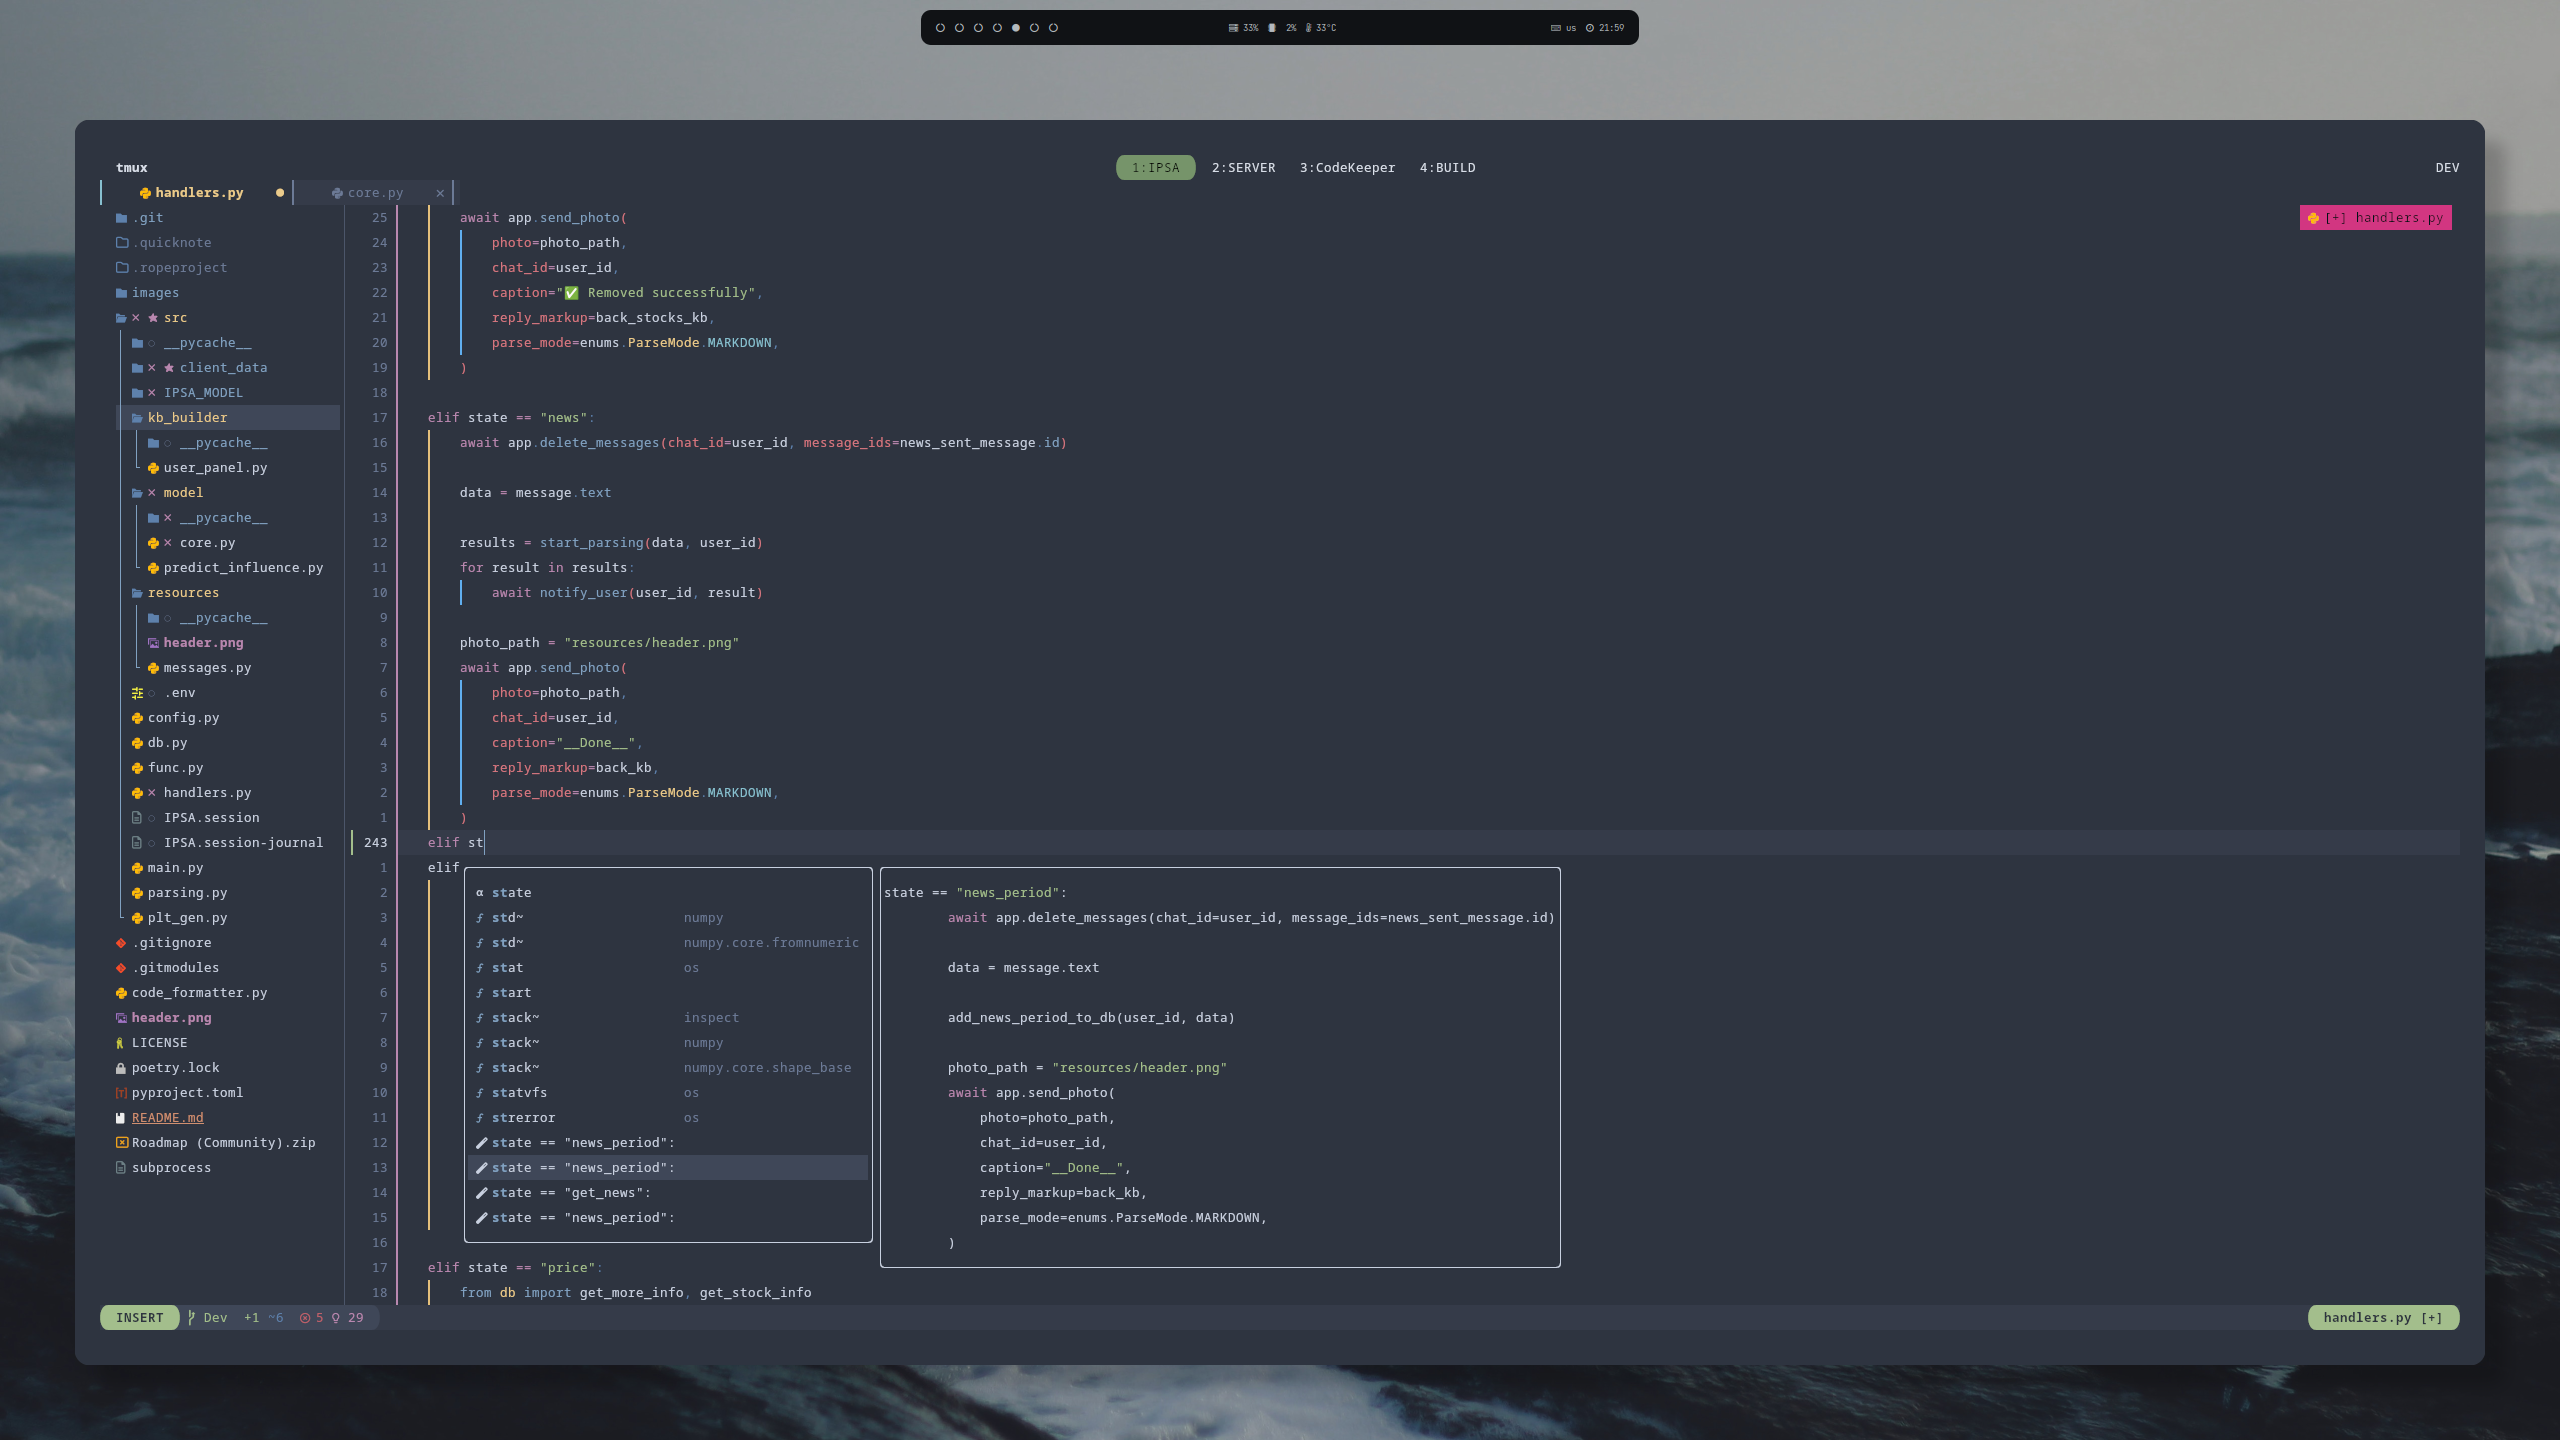Collapse the resources folder
The image size is (2560, 1440).
tap(175, 593)
